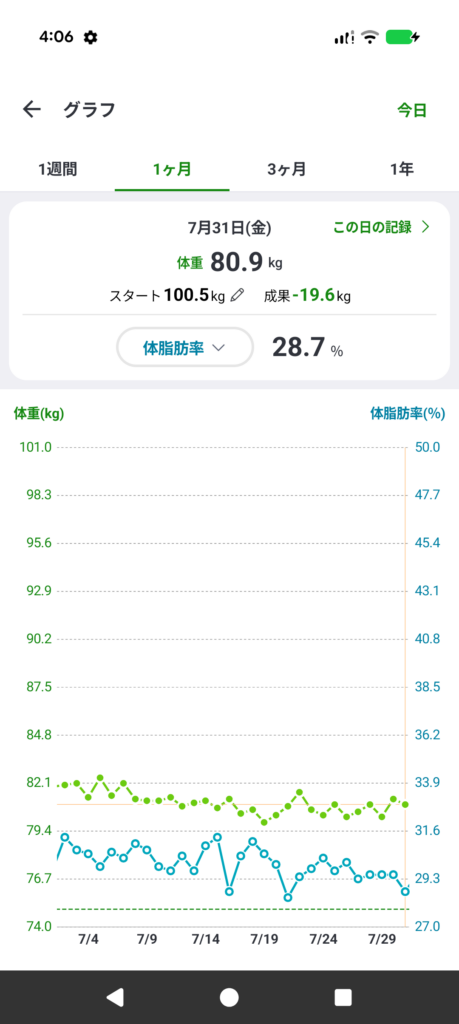This screenshot has height=1024, width=459.
Task: Tap the Wi-Fi icon in the status bar
Action: (370, 37)
